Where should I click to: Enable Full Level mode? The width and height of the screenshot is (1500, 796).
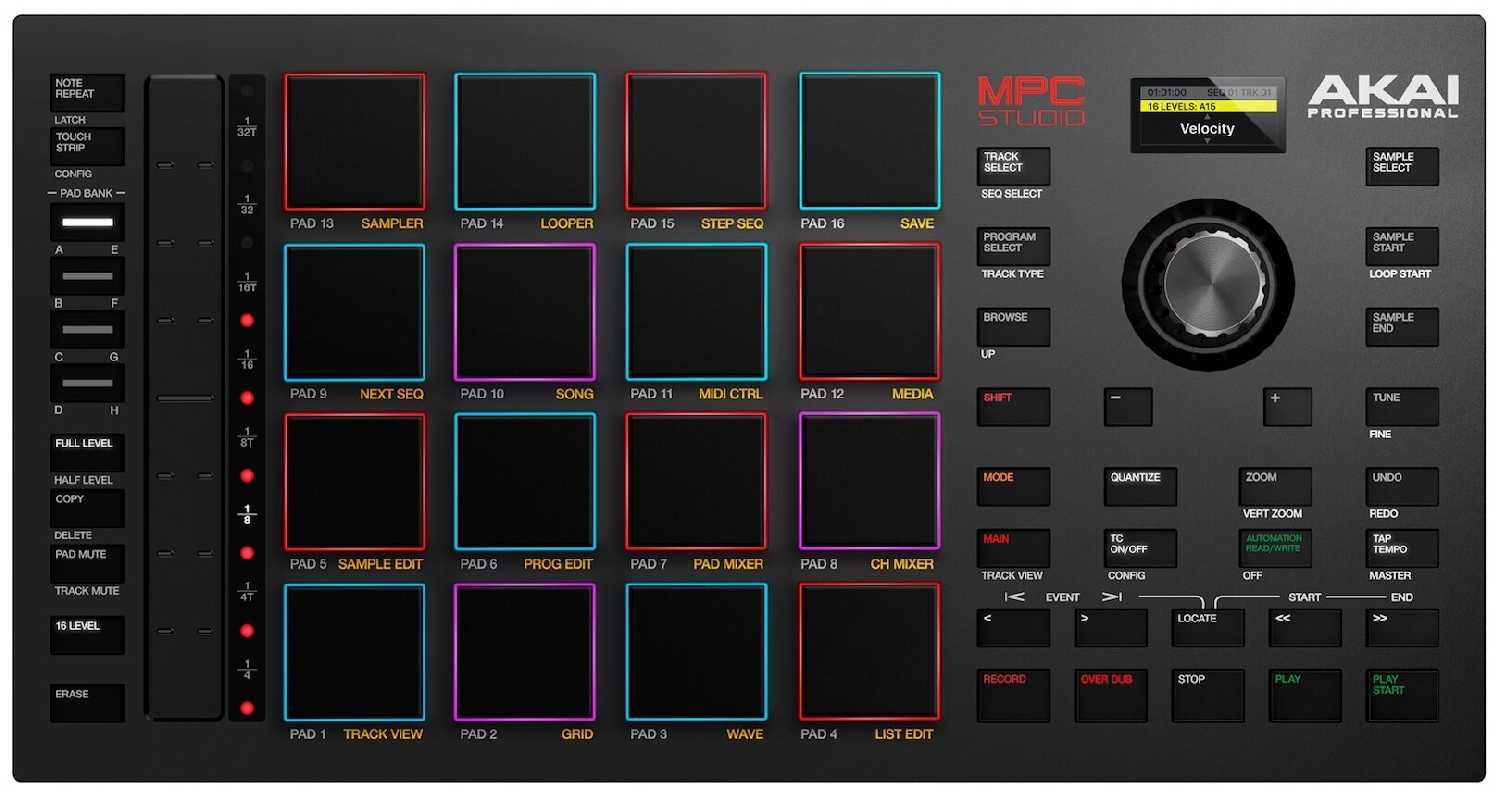pos(87,452)
